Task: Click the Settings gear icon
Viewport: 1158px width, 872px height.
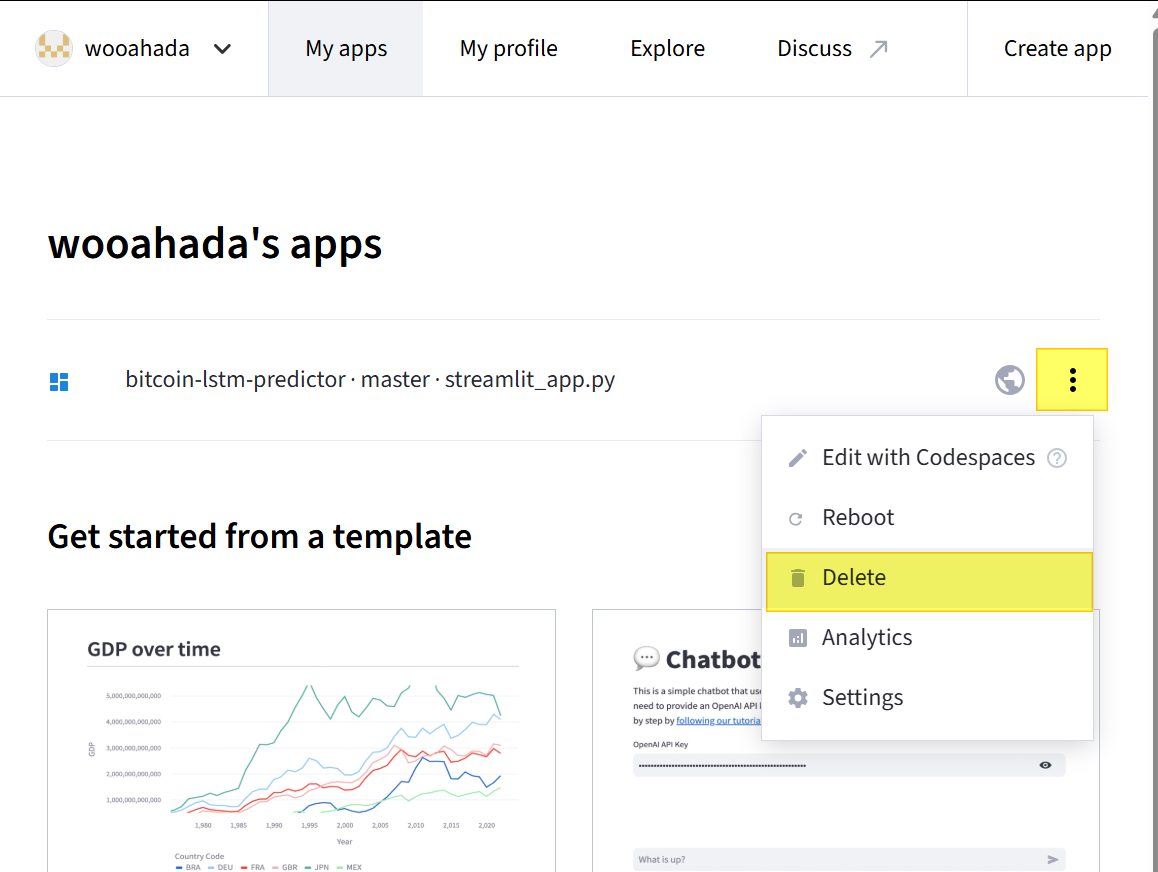Action: tap(798, 698)
